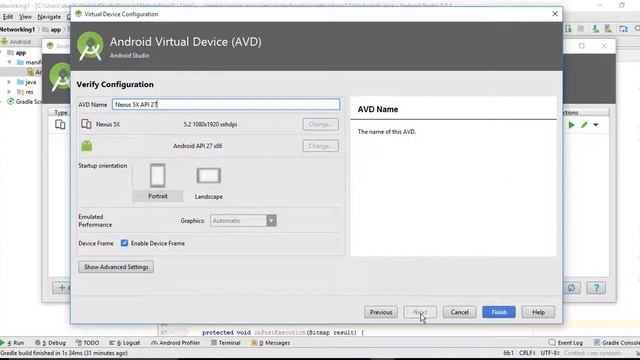Select the app module in project tree
640x360 pixels.
(x=16, y=53)
